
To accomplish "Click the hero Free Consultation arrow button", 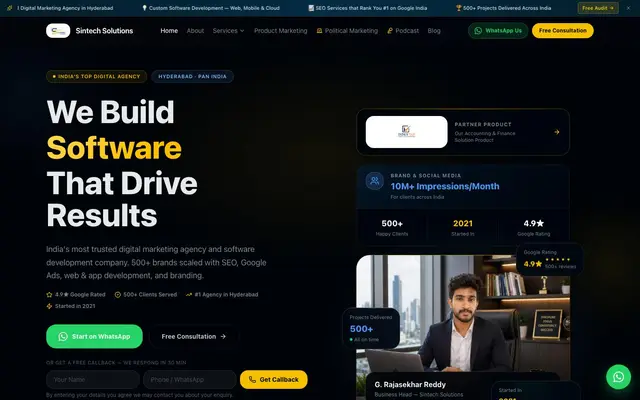I will (193, 336).
